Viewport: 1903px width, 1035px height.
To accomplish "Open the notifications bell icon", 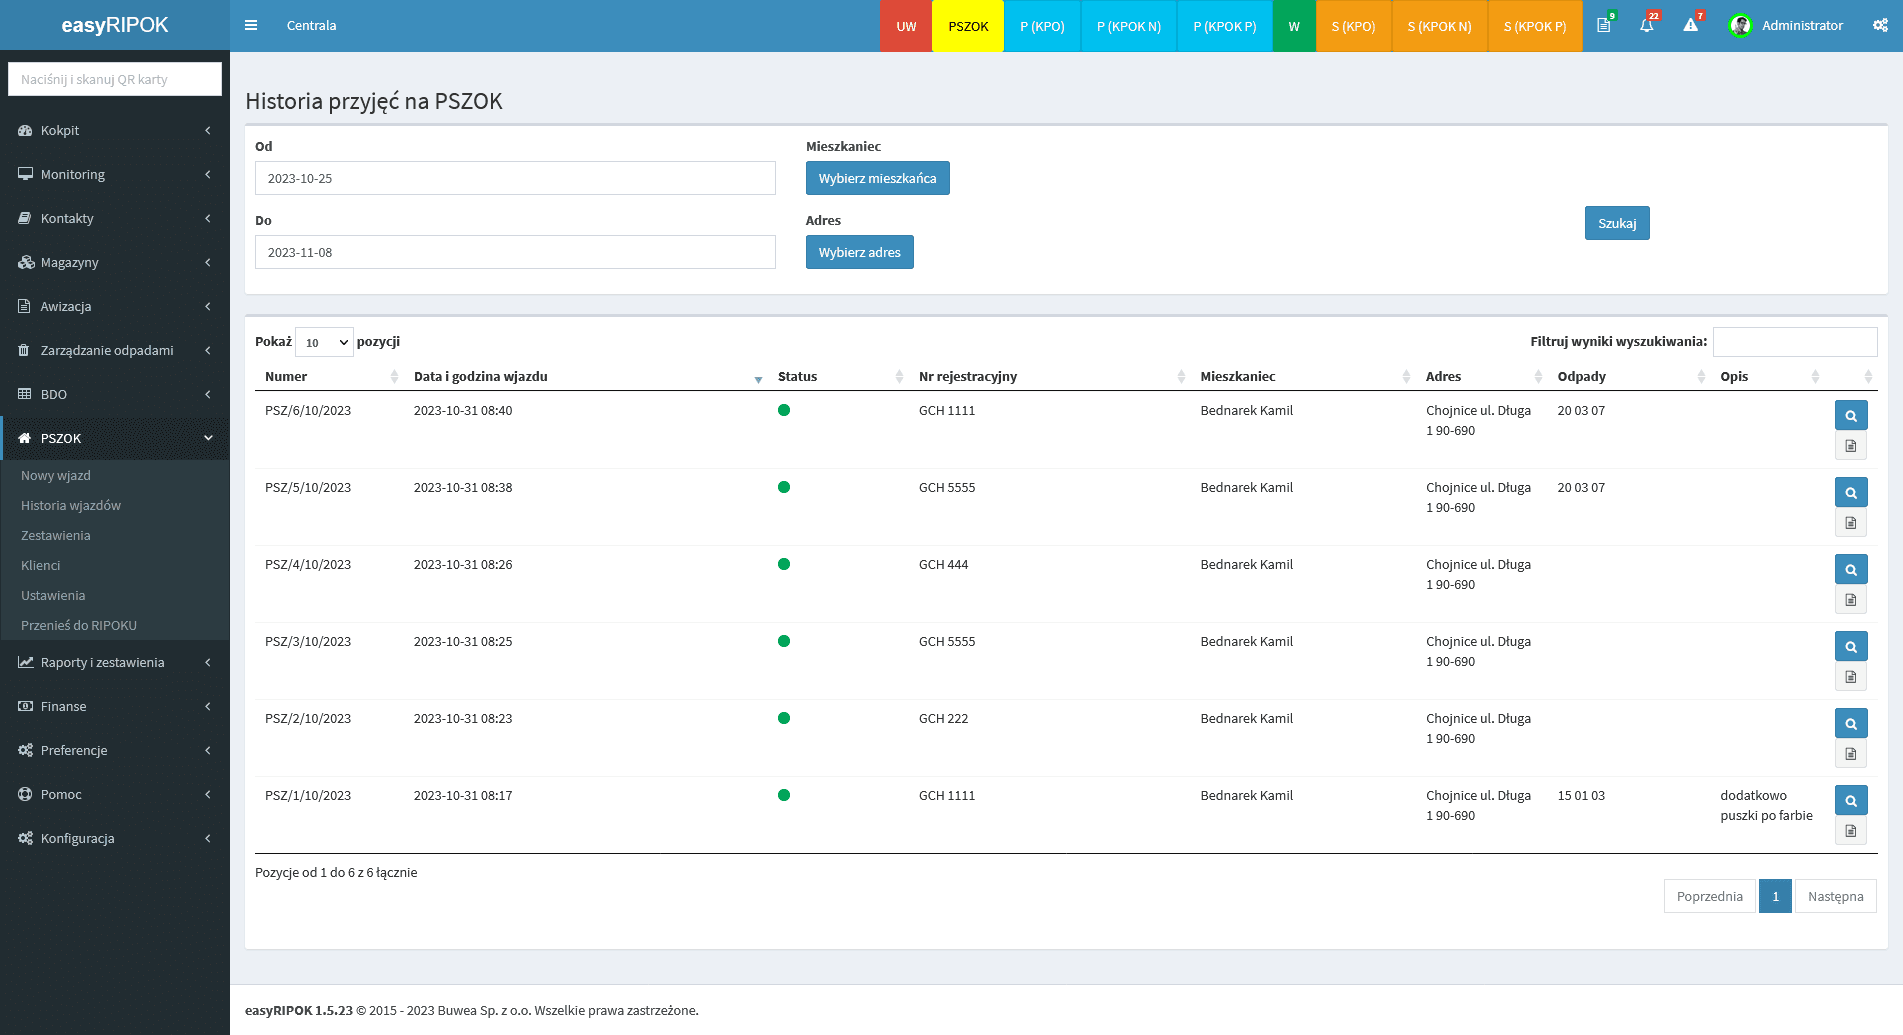I will (x=1646, y=25).
